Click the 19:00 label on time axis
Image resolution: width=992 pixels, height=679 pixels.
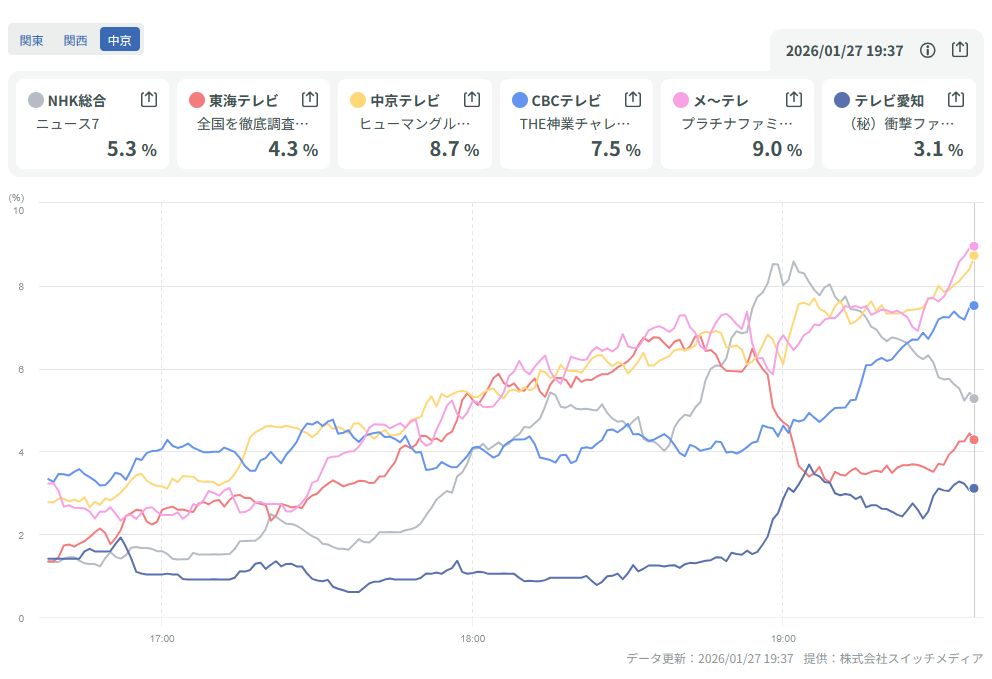(x=783, y=638)
